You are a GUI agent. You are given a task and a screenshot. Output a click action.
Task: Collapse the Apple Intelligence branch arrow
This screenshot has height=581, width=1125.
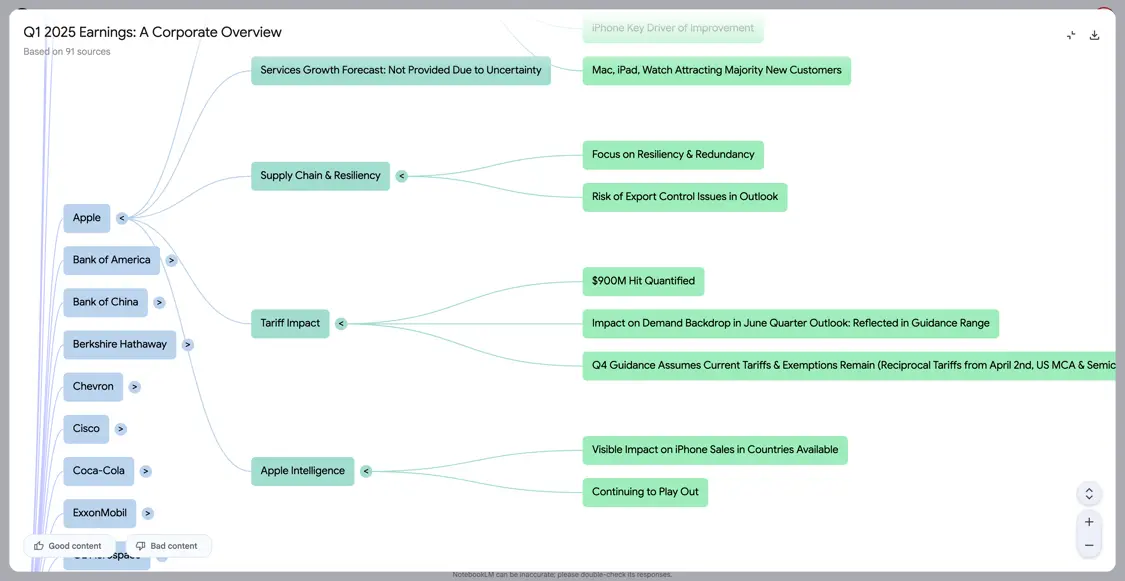366,471
